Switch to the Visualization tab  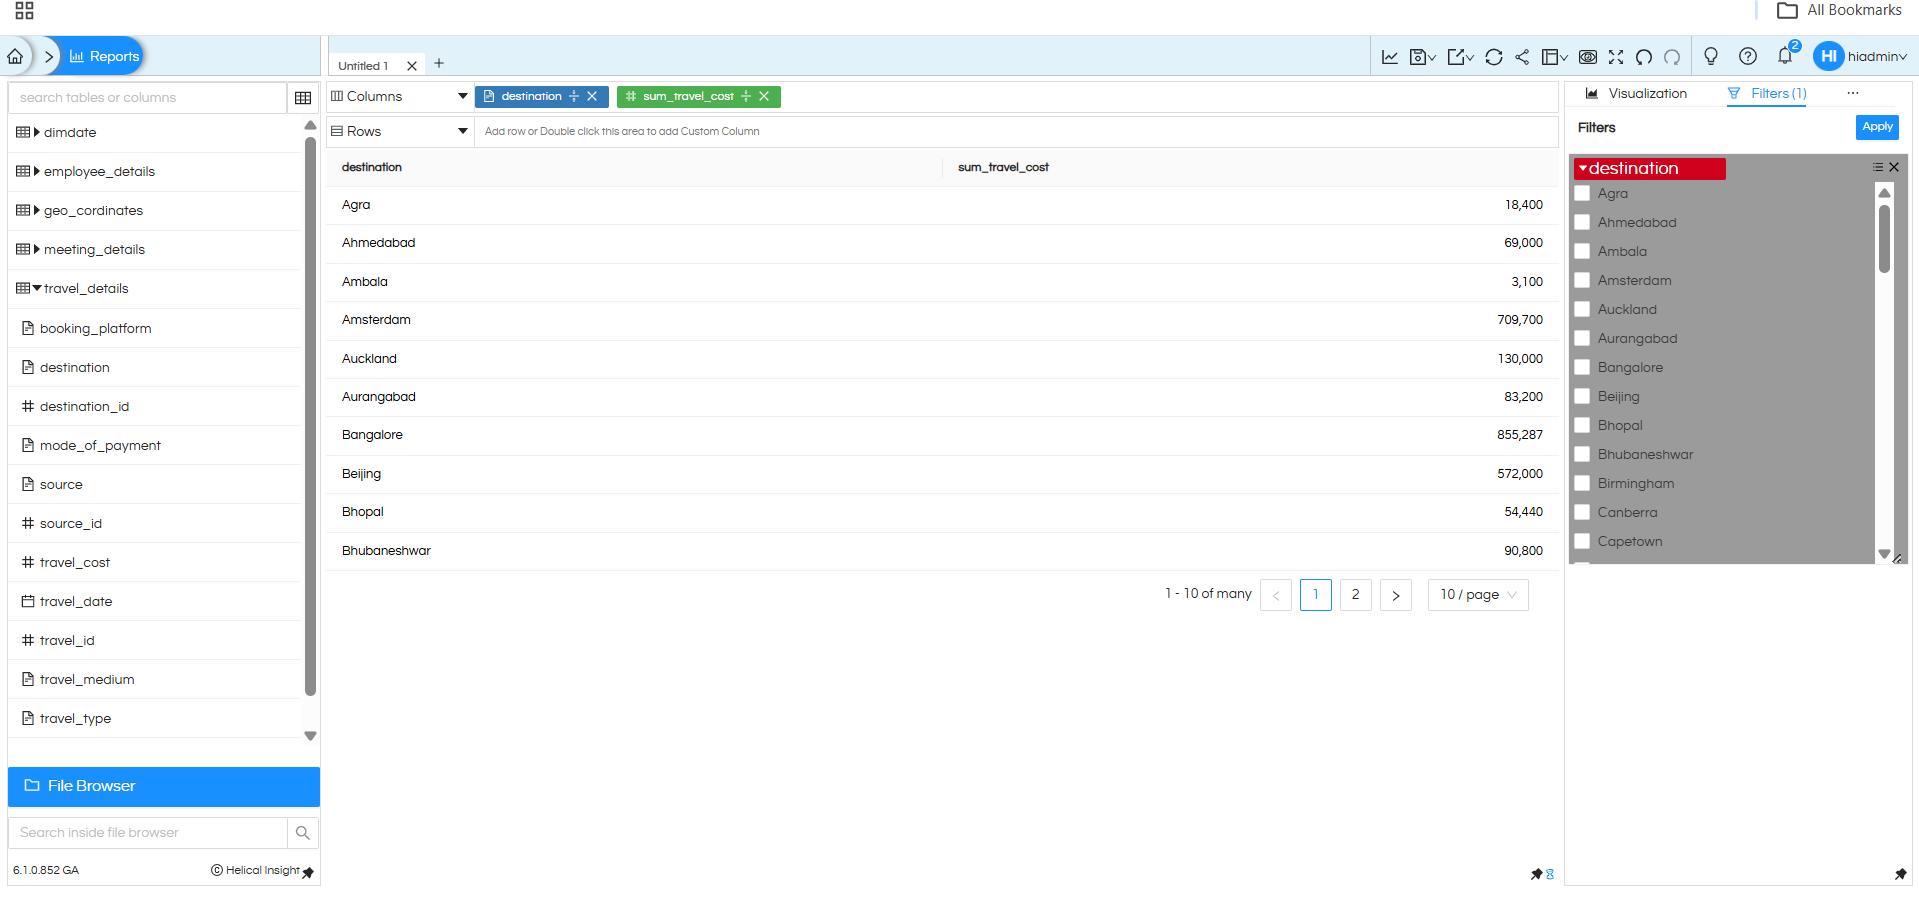(x=1636, y=94)
